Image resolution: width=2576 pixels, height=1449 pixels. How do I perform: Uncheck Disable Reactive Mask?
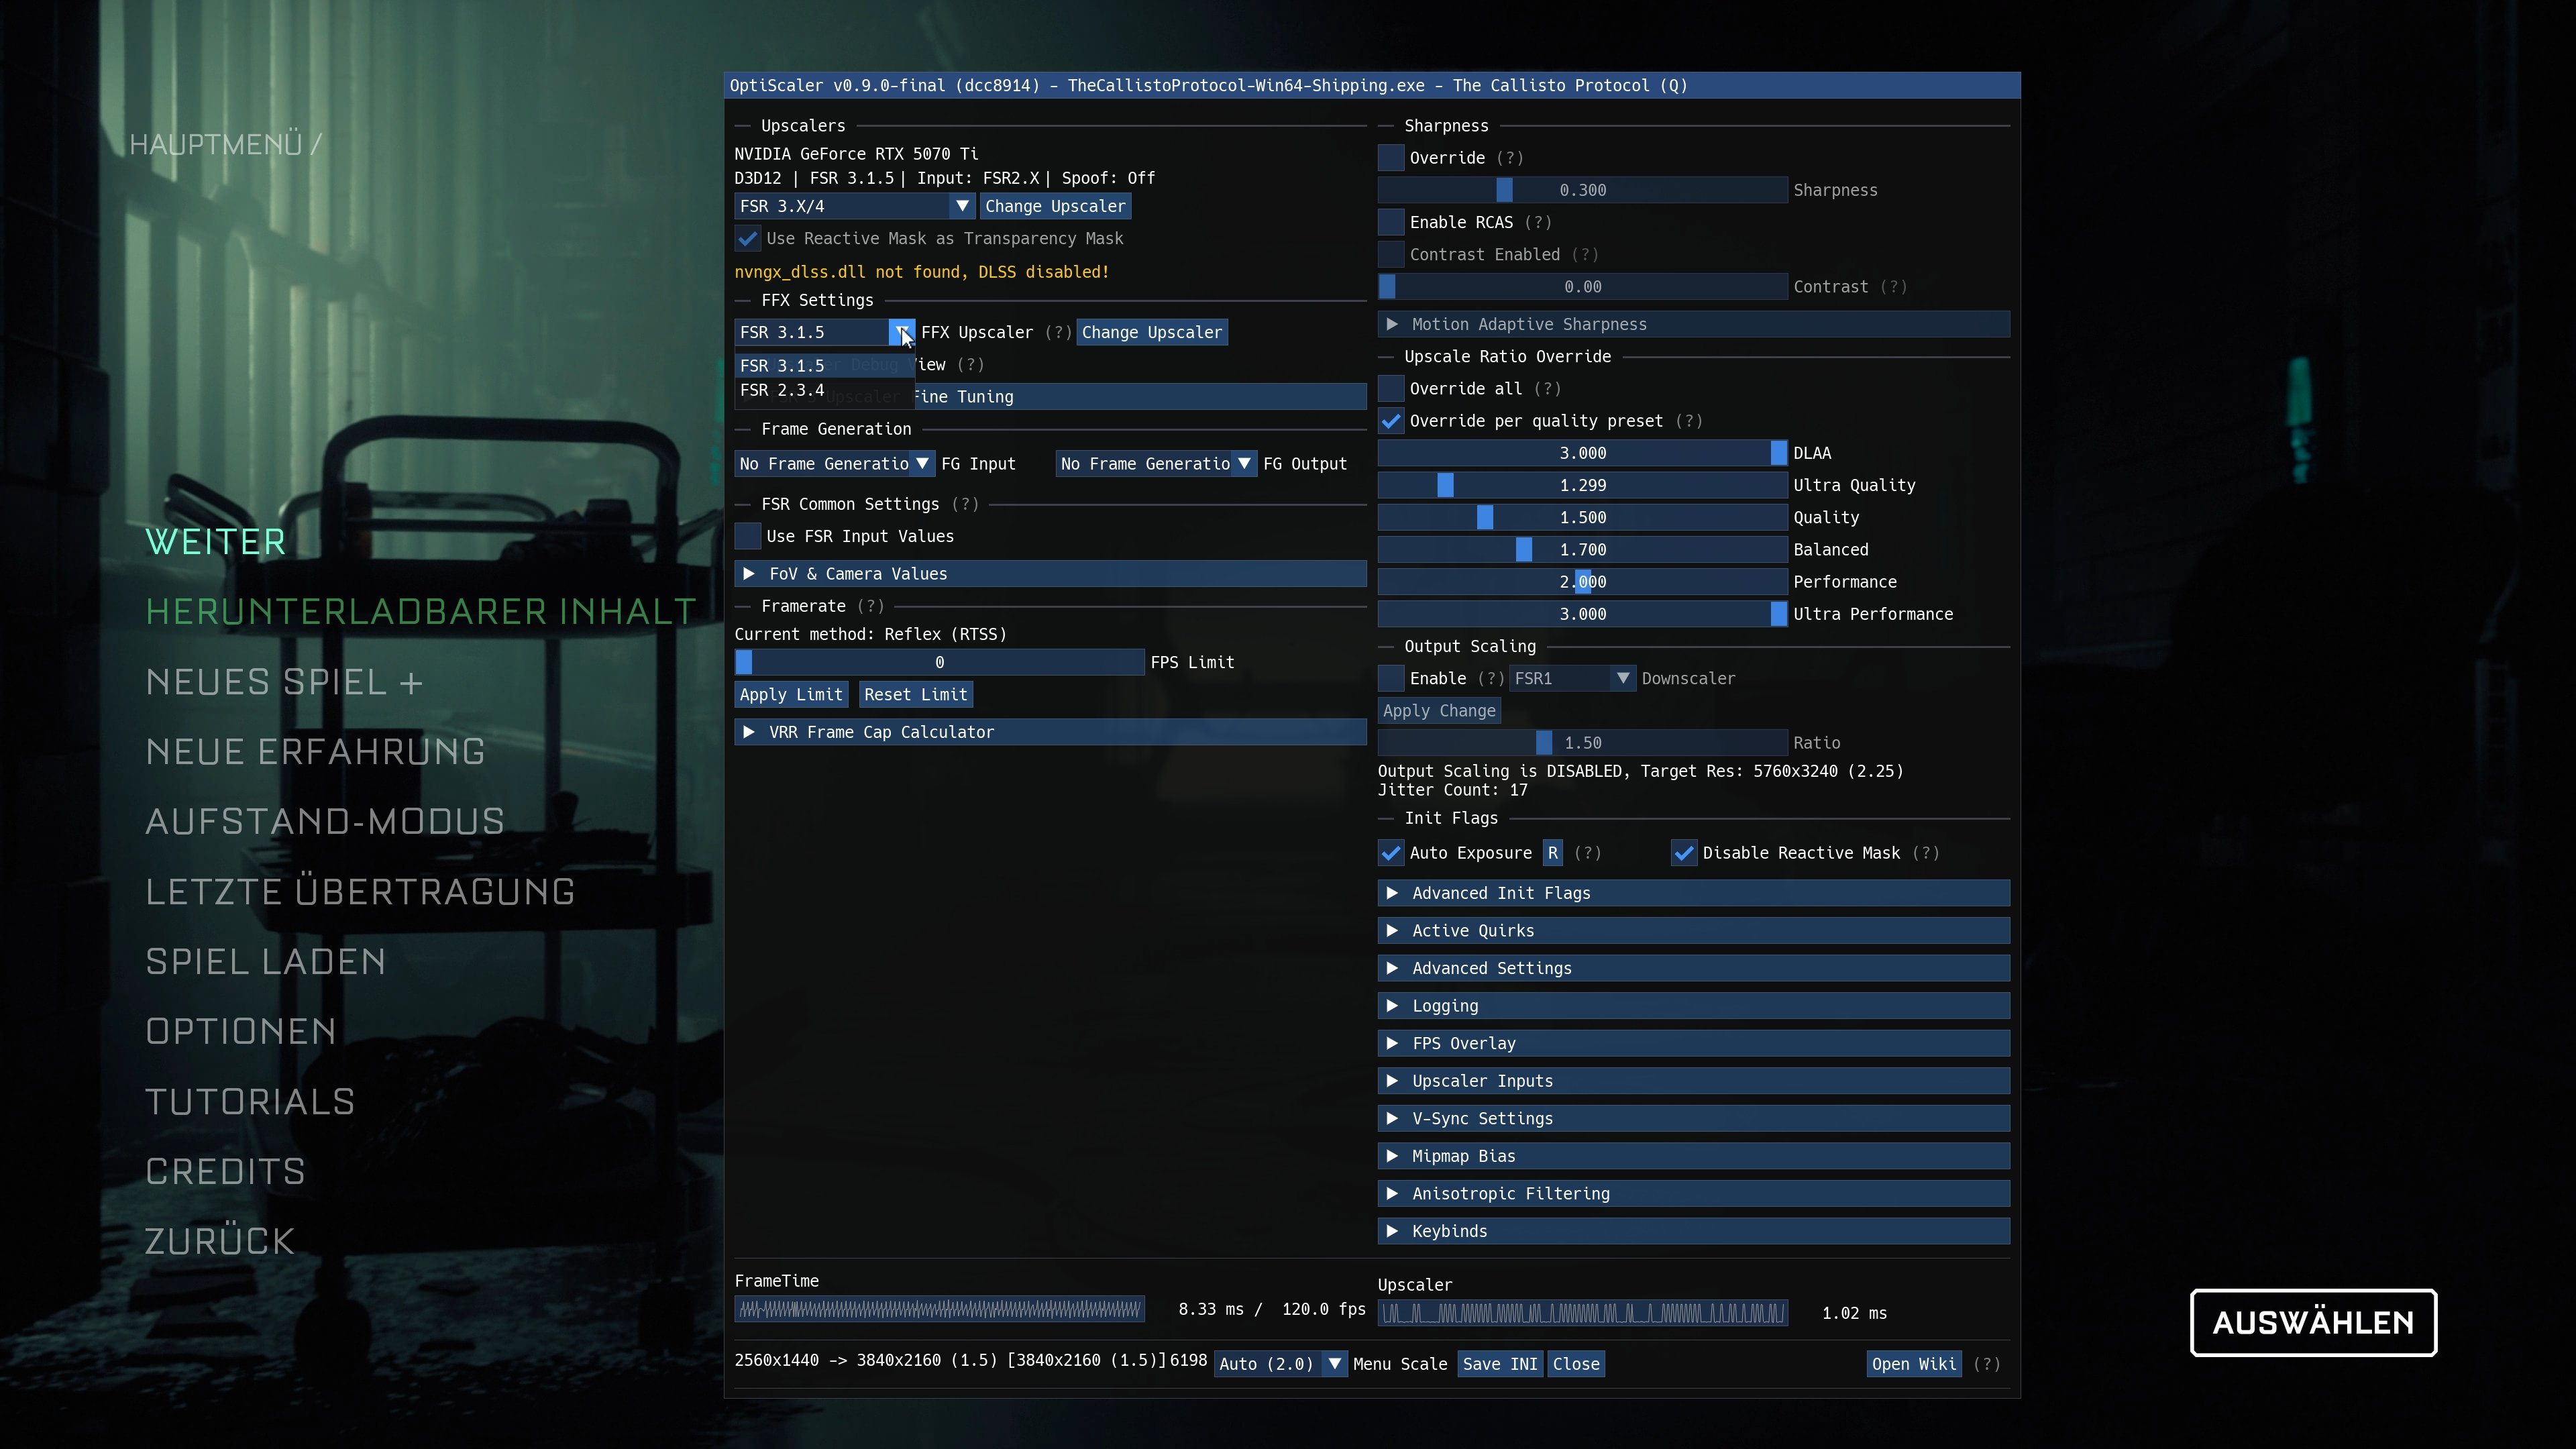tap(1684, 853)
